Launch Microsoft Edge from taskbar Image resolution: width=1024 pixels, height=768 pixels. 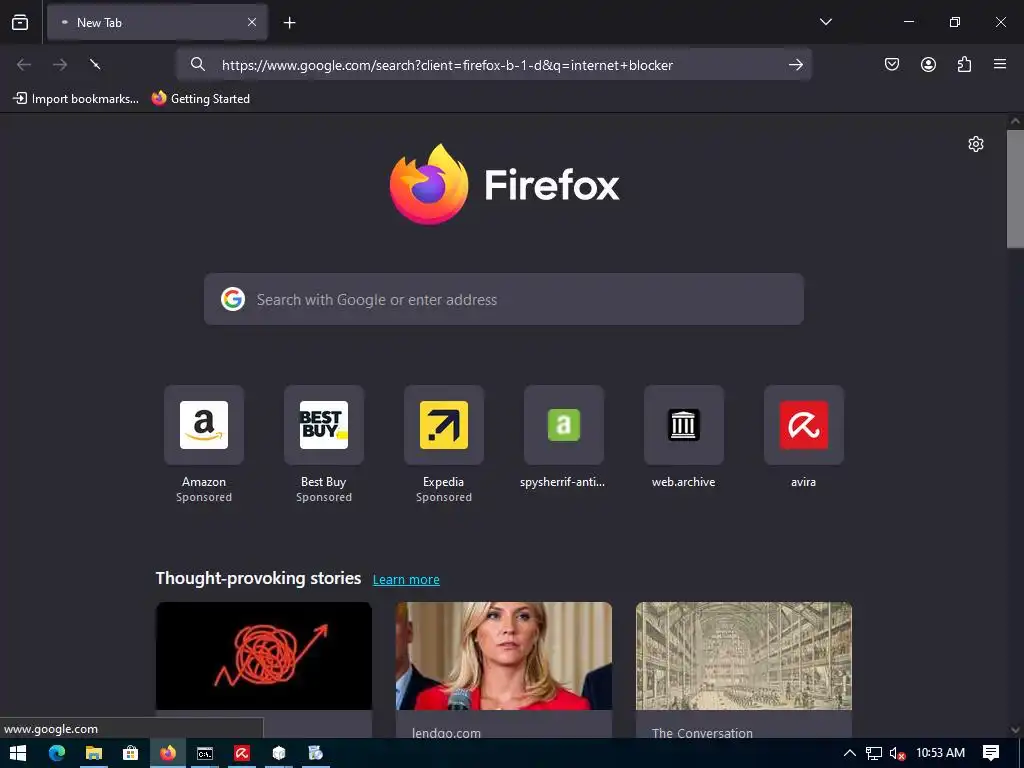coord(57,753)
